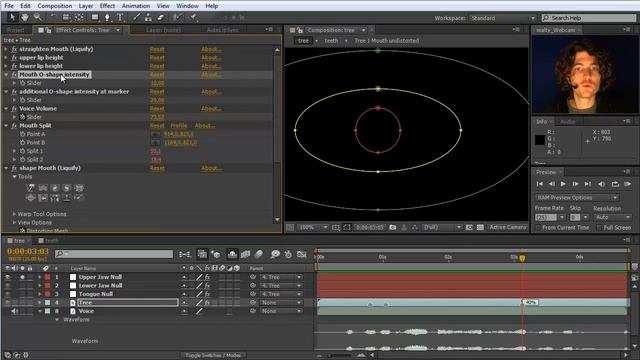Screen dimensions: 640x360
Task: Reset straighten Mouth (Liquify) effect
Action: pos(157,49)
